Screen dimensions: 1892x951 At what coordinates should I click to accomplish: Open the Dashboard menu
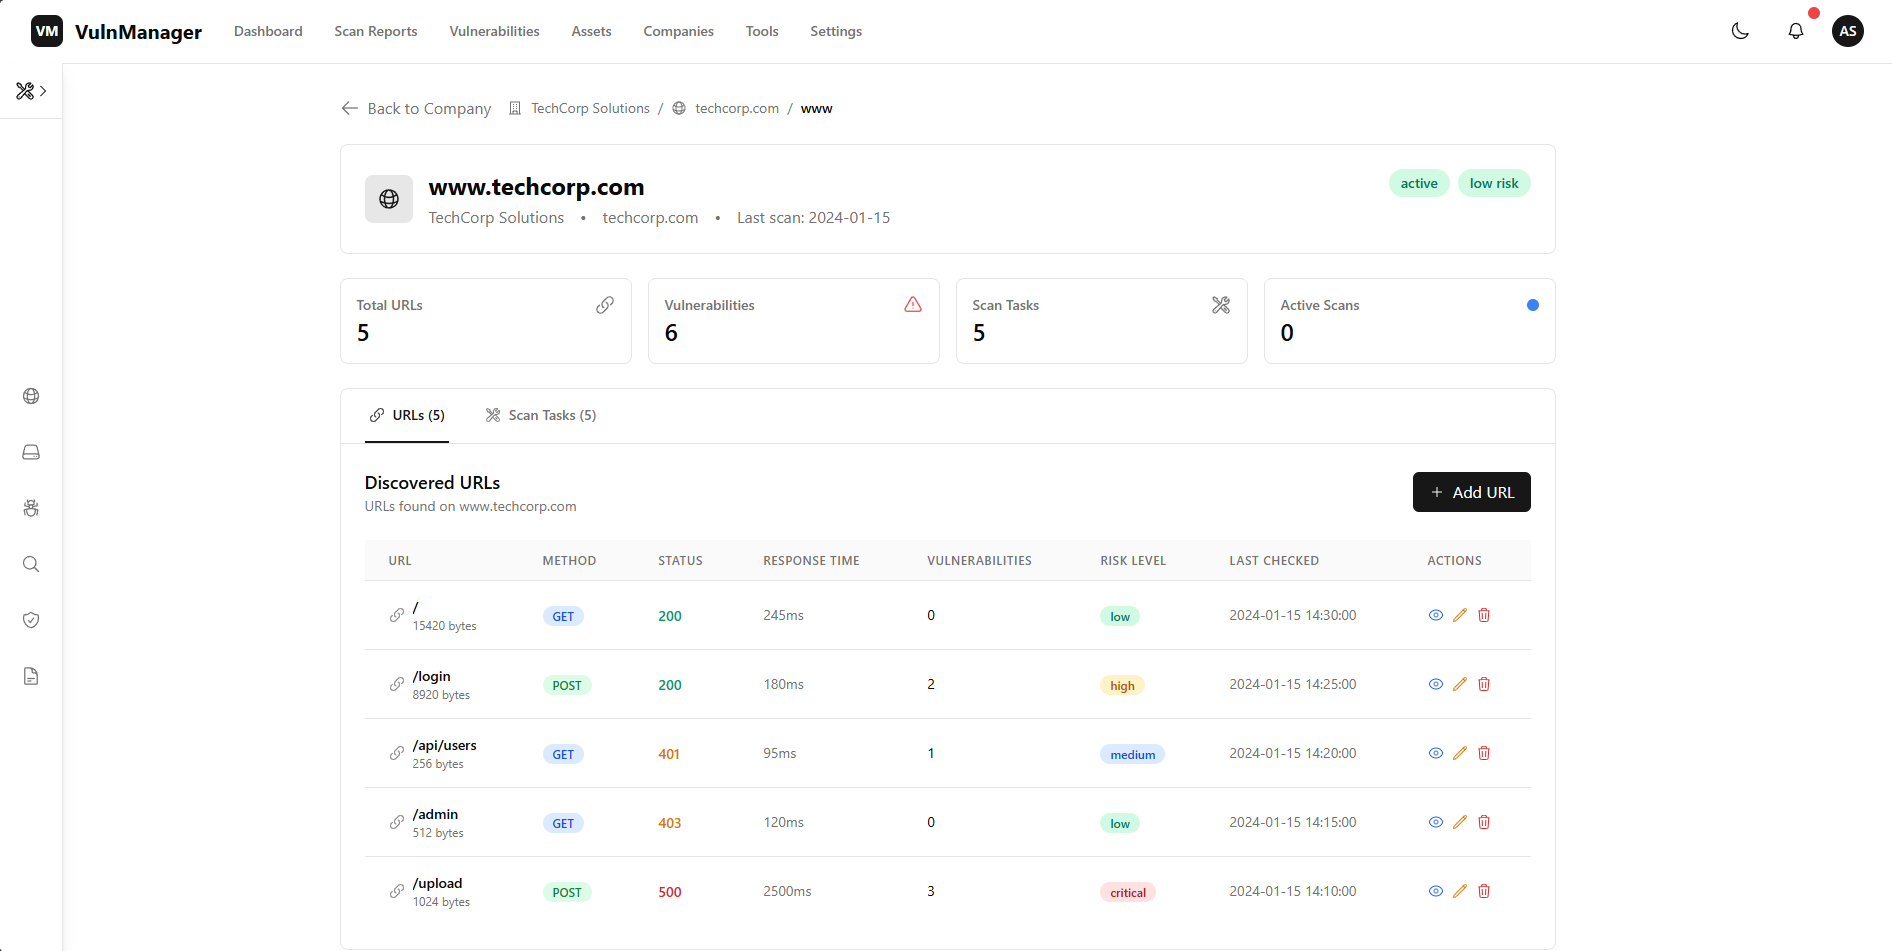(x=268, y=31)
